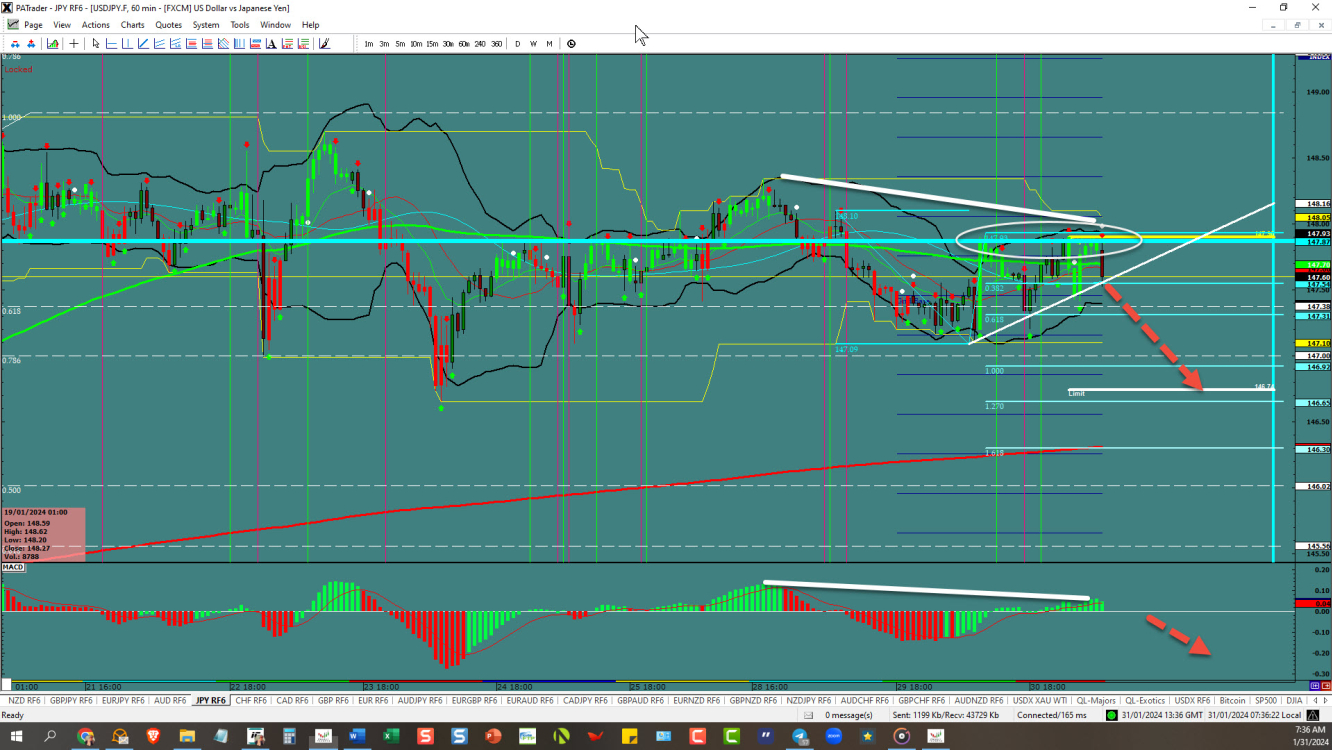Open the System menu
The height and width of the screenshot is (750, 1332).
pyautogui.click(x=206, y=25)
